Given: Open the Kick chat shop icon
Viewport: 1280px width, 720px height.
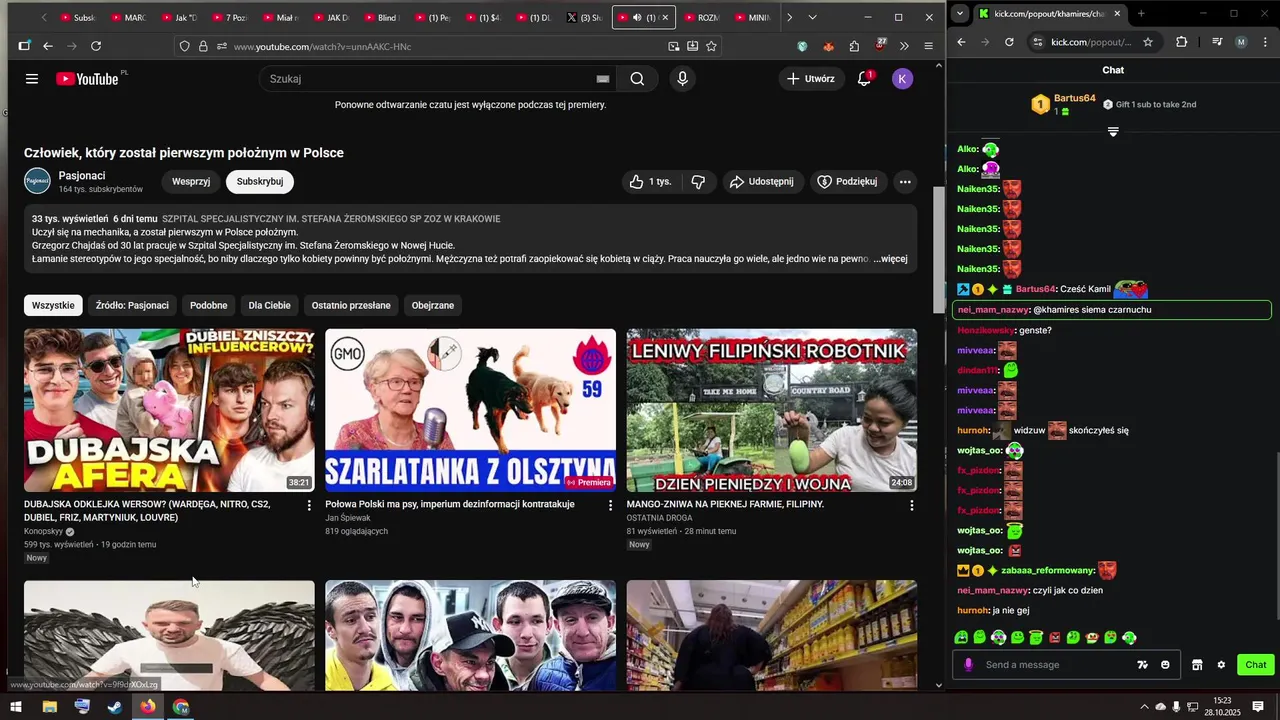Looking at the screenshot, I should 1197,665.
